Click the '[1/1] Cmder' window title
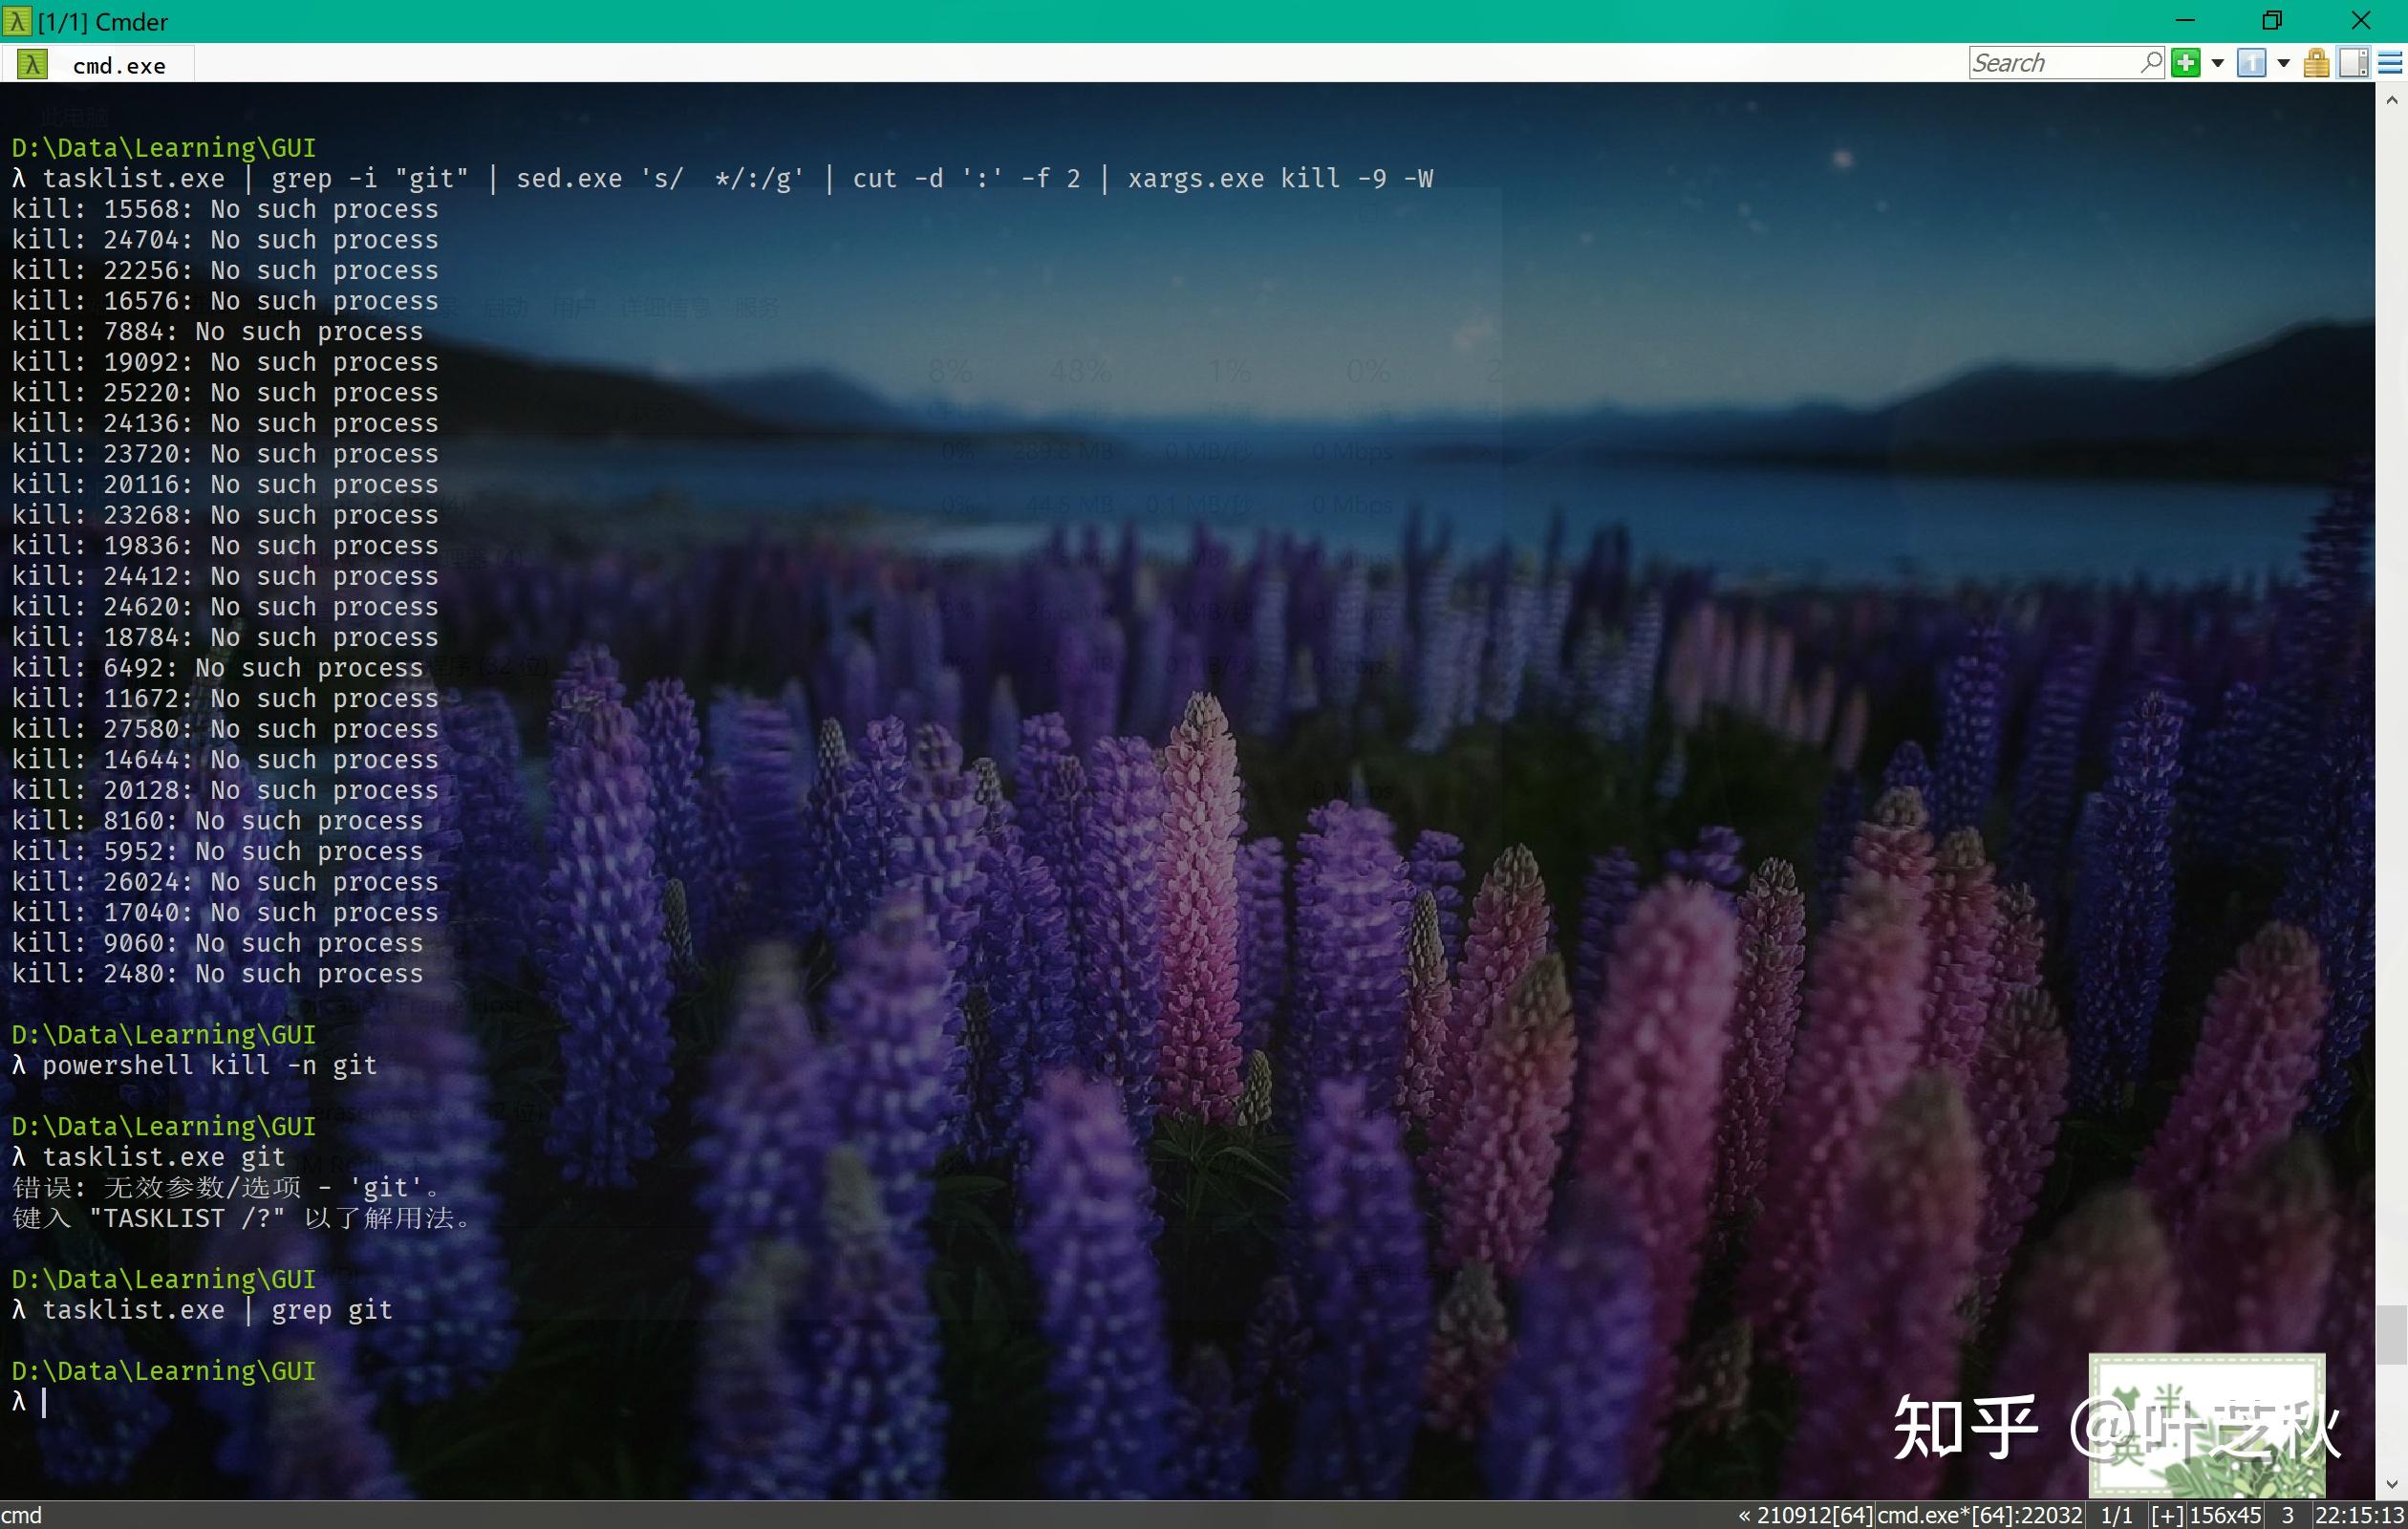 click(103, 21)
